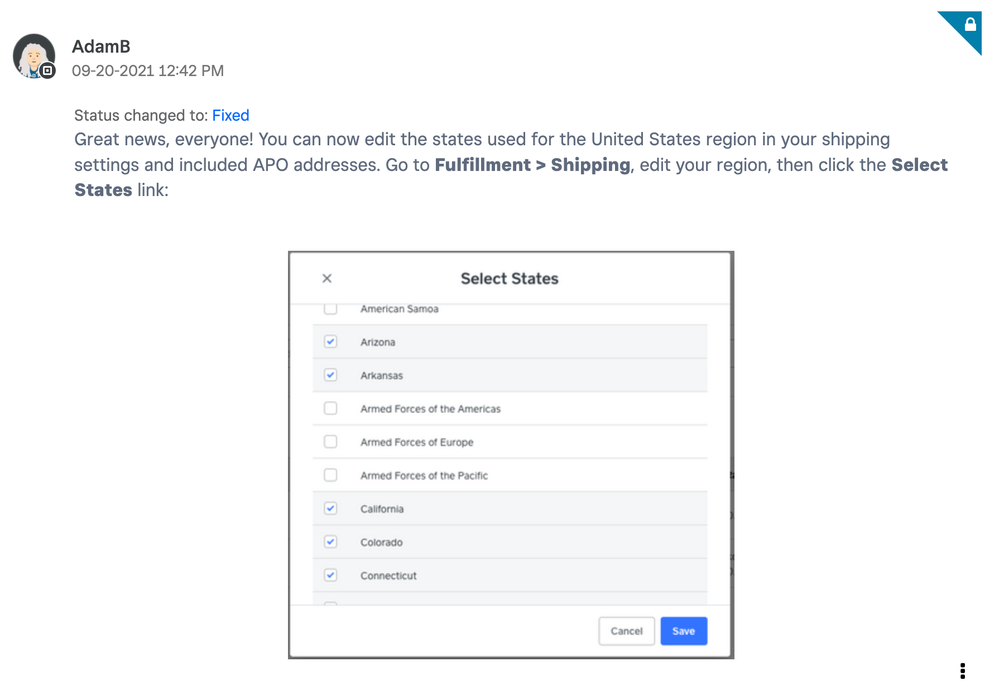Click AdamB's profile avatar

[x=33, y=55]
